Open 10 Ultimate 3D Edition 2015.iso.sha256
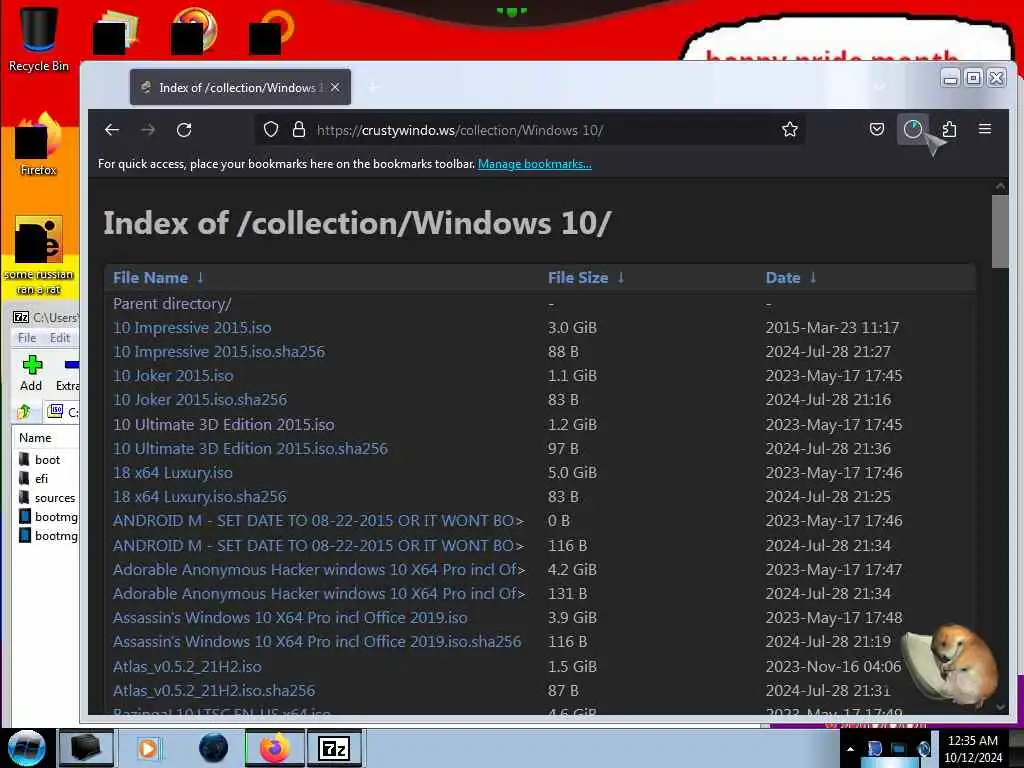This screenshot has height=768, width=1024. click(x=250, y=449)
